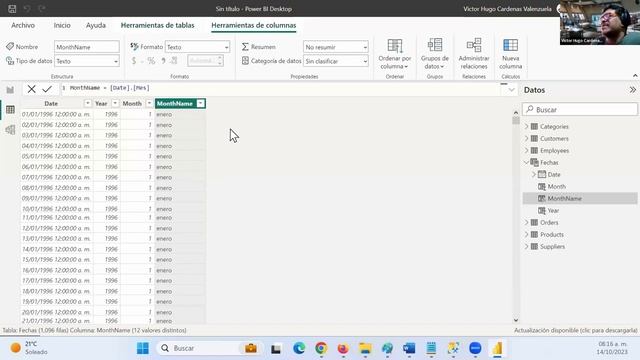Save the file with the save icon
Screen dimensions: 640x360
point(12,9)
